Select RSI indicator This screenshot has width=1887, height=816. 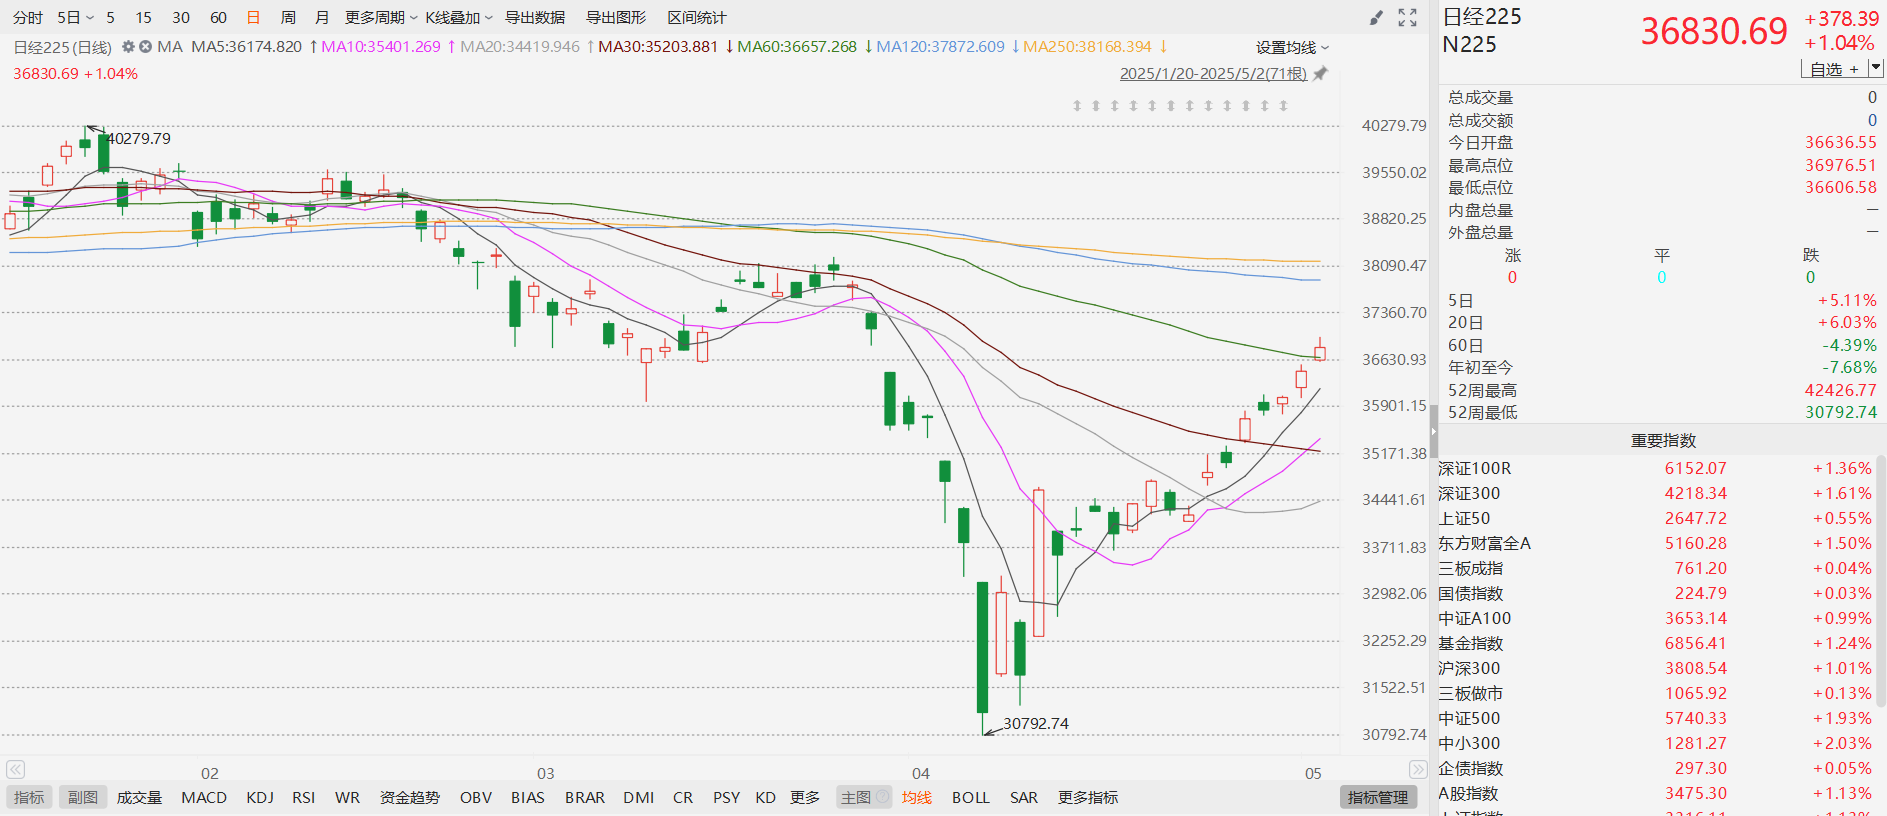click(304, 797)
